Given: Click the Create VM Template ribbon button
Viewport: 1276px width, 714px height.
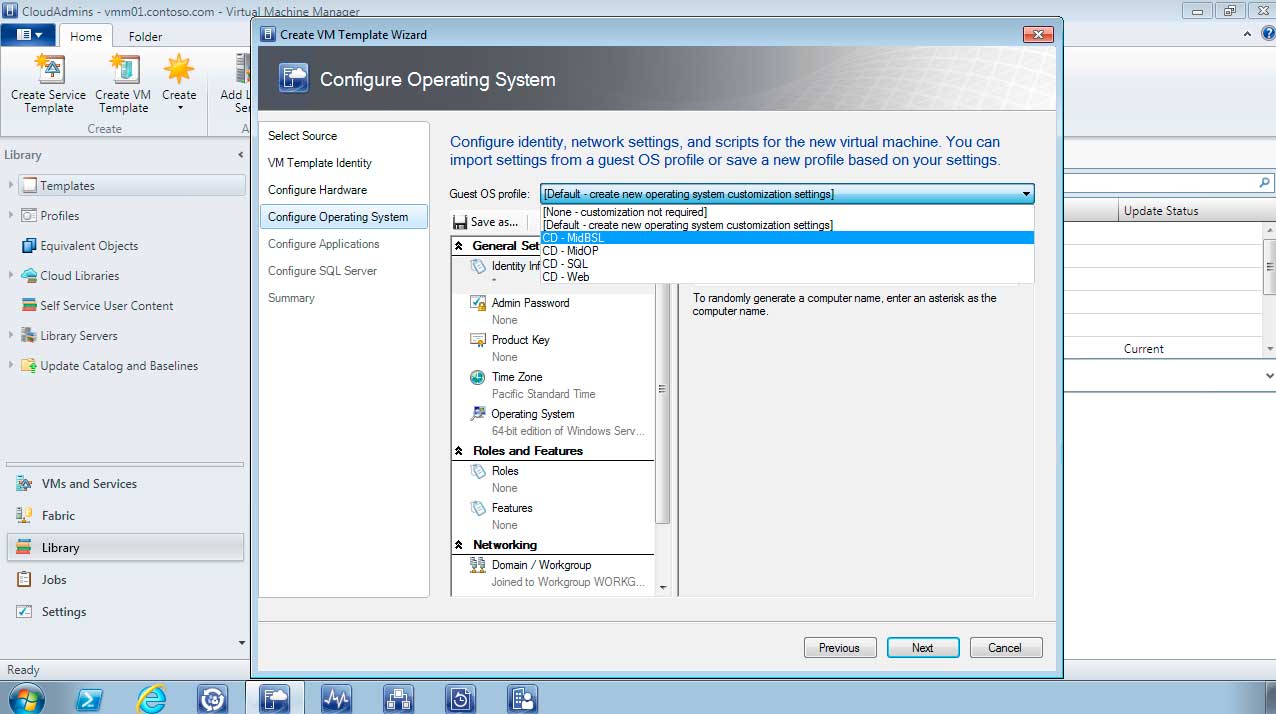Looking at the screenshot, I should click(123, 84).
